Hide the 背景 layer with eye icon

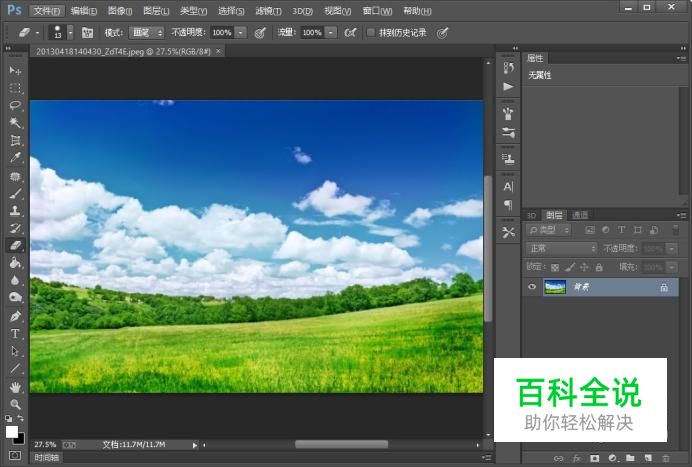click(x=532, y=287)
